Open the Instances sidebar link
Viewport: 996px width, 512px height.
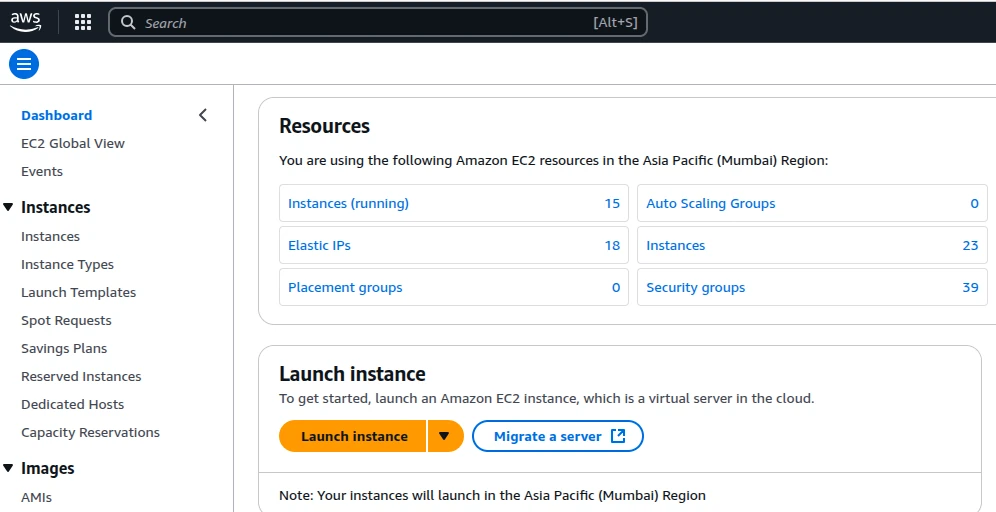click(50, 236)
